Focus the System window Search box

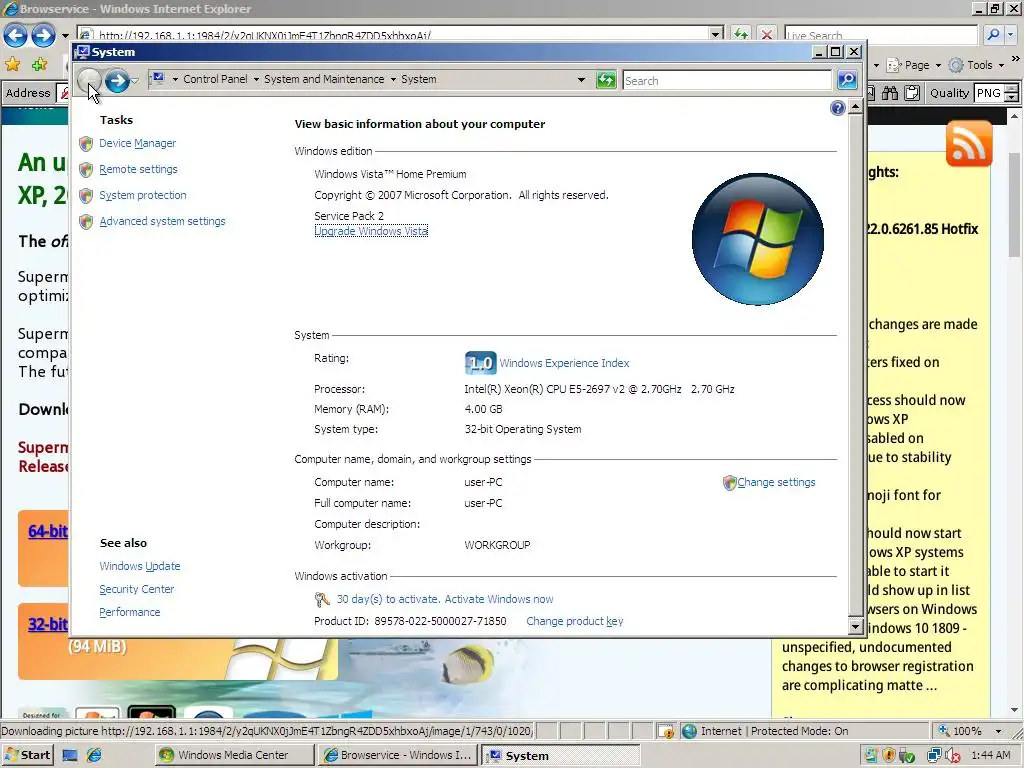pos(727,80)
